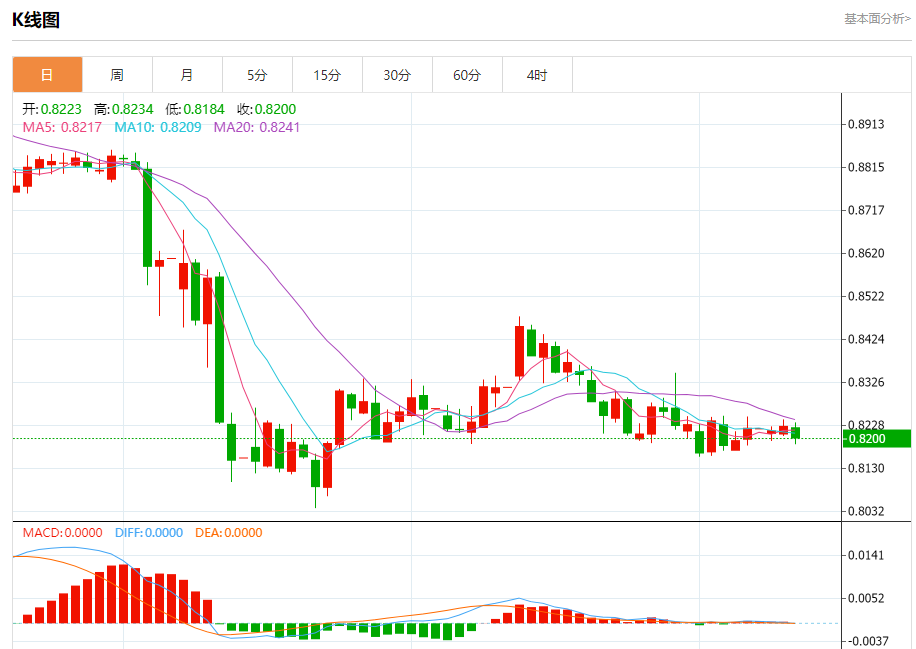Click the 0.8620 price axis label
The height and width of the screenshot is (649, 916).
click(866, 253)
